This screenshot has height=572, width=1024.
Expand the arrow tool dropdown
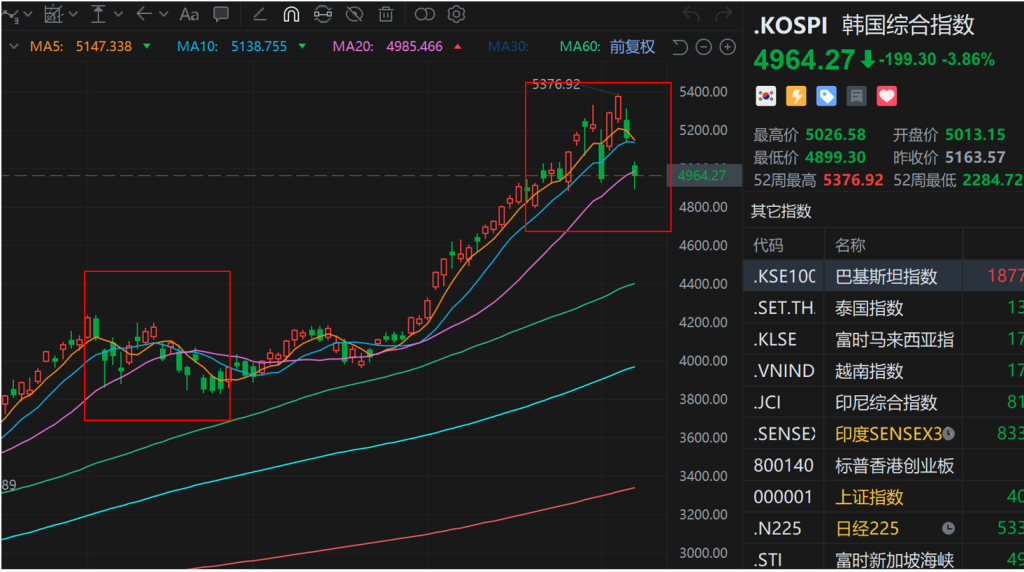point(164,14)
